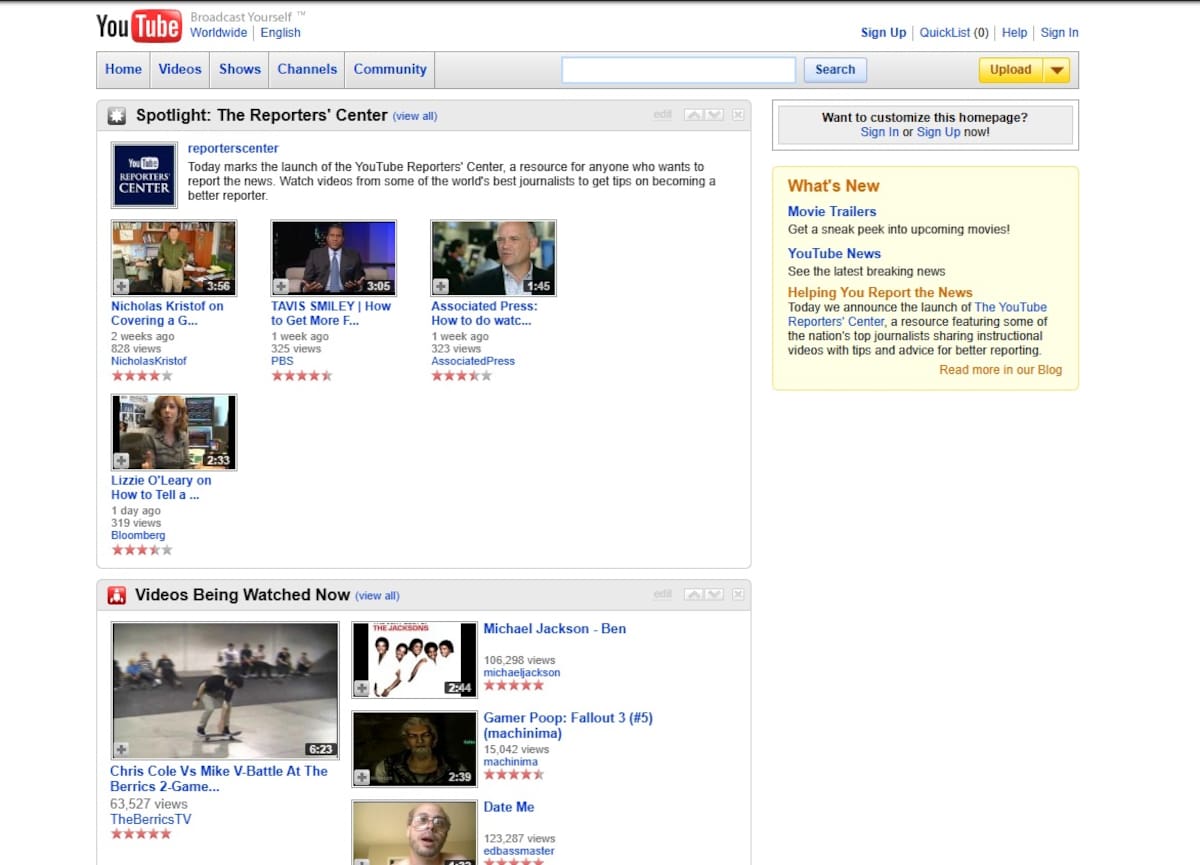Viewport: 1200px width, 865px height.
Task: Close the Spotlight module
Action: tap(738, 115)
